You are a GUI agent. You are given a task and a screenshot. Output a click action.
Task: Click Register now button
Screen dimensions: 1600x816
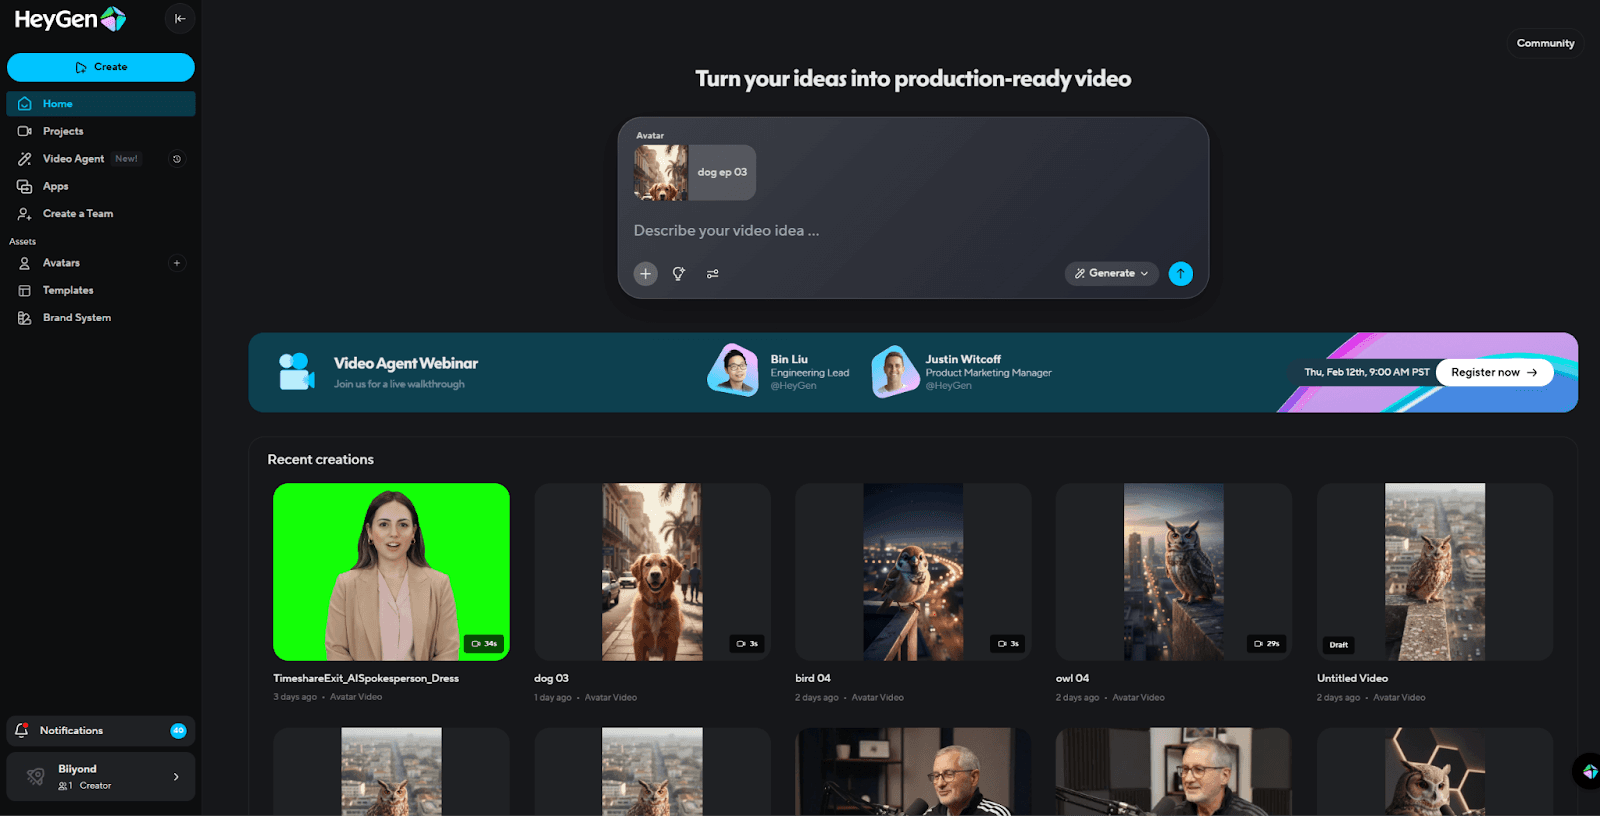coord(1494,372)
